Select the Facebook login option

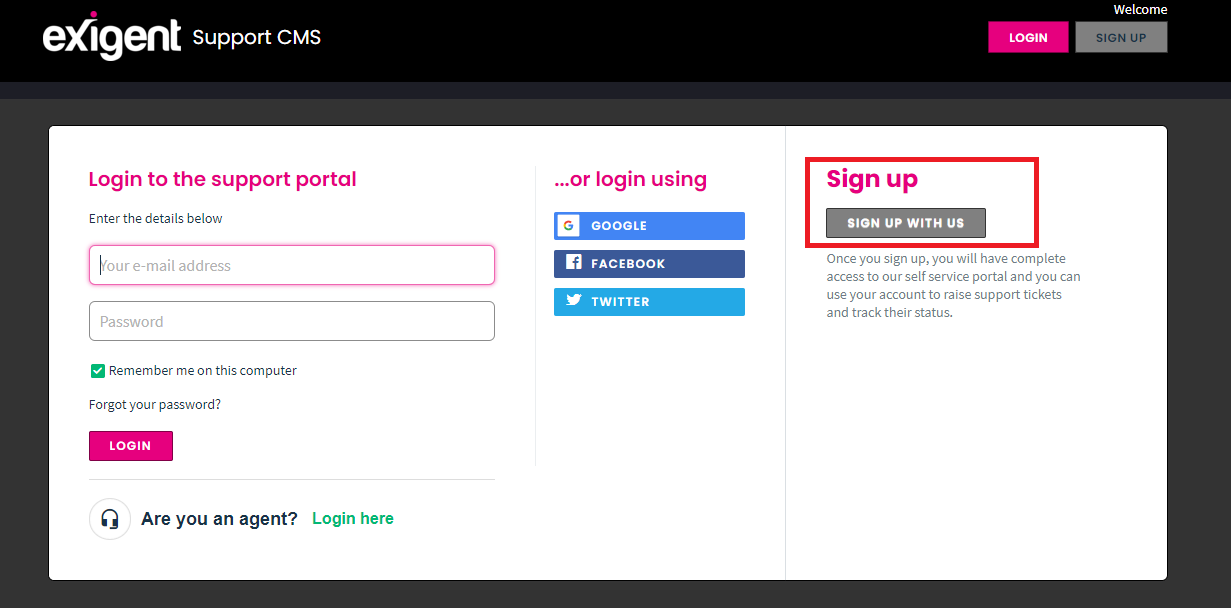(x=649, y=263)
